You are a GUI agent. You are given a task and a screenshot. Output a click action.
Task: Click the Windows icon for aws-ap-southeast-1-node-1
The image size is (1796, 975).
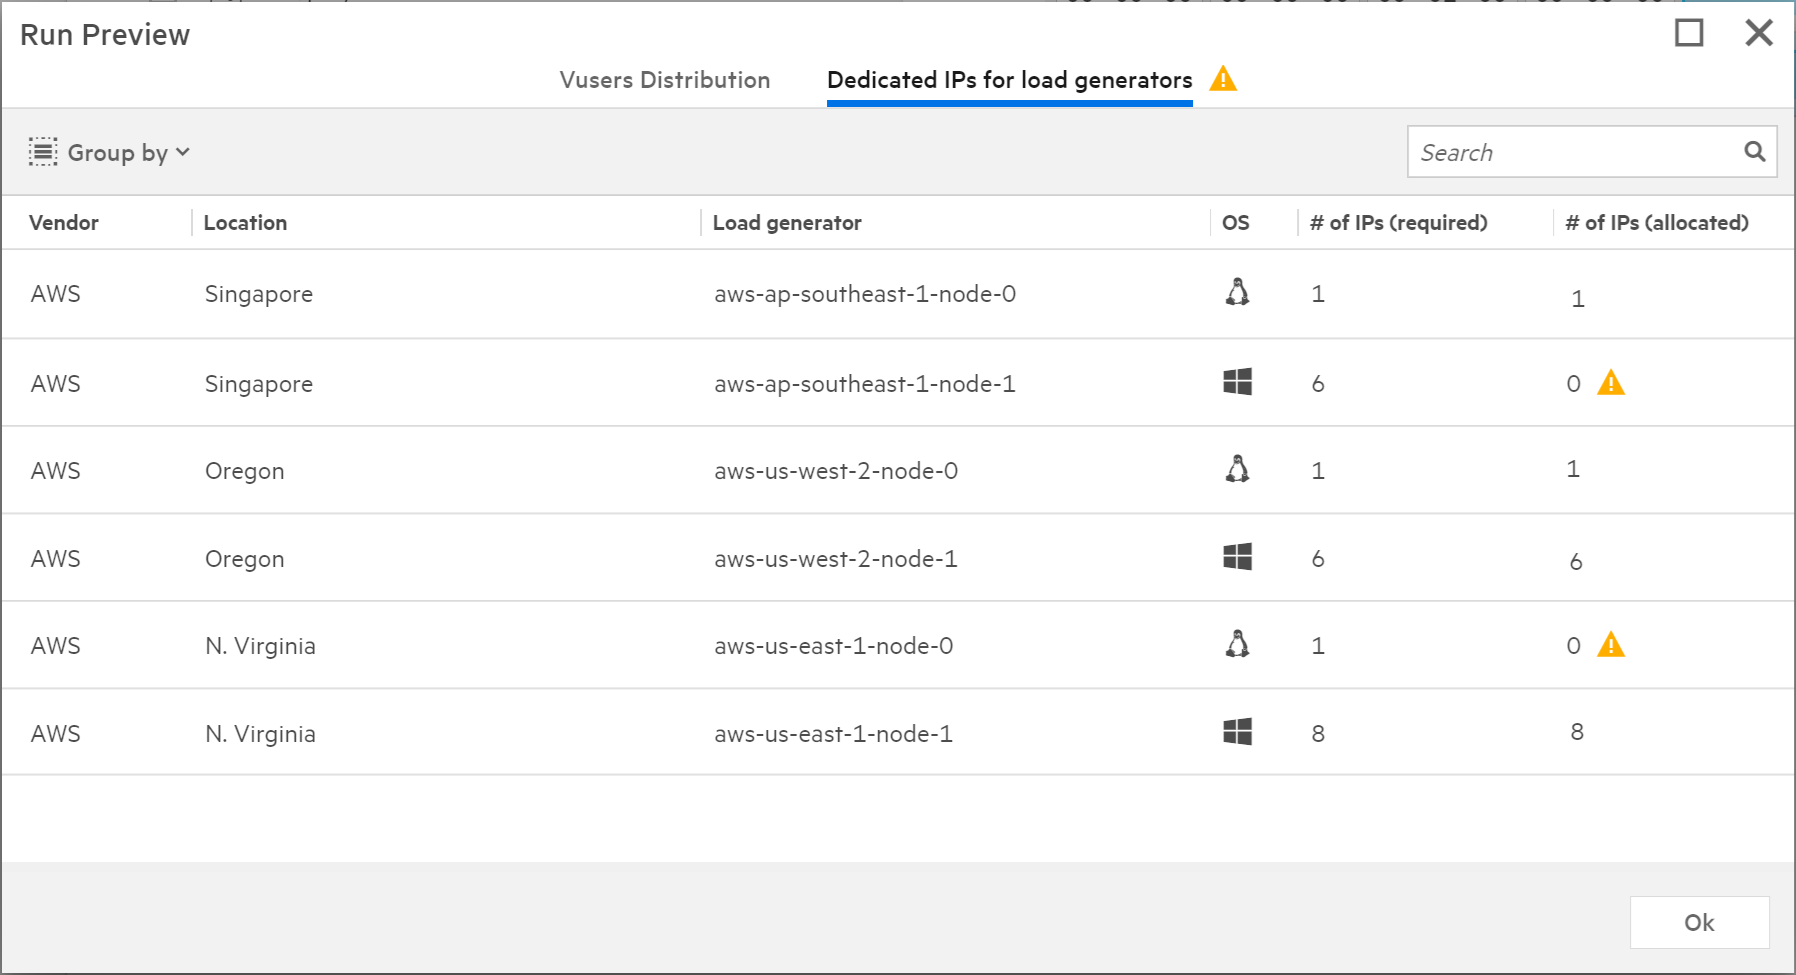pyautogui.click(x=1237, y=382)
